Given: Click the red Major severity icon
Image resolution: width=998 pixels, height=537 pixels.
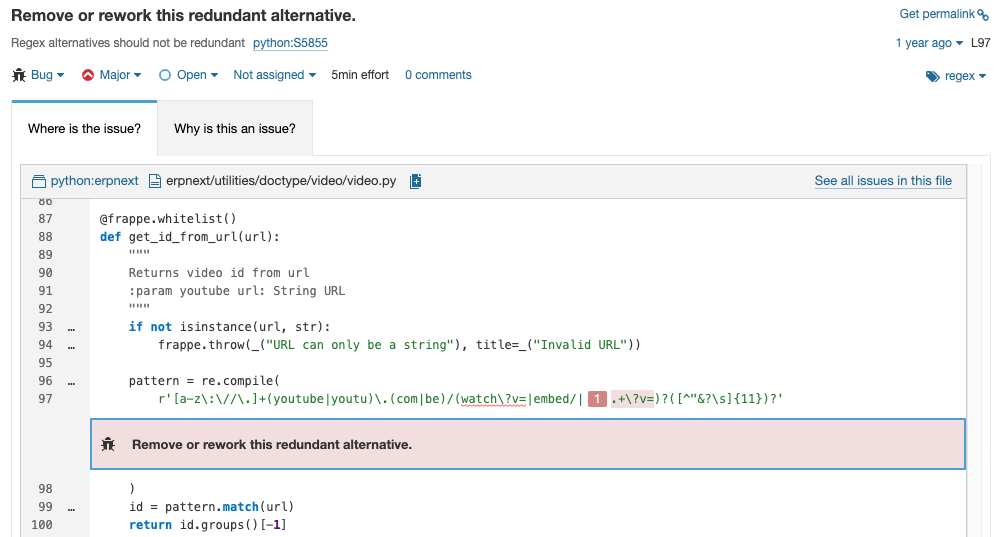Looking at the screenshot, I should tap(88, 75).
